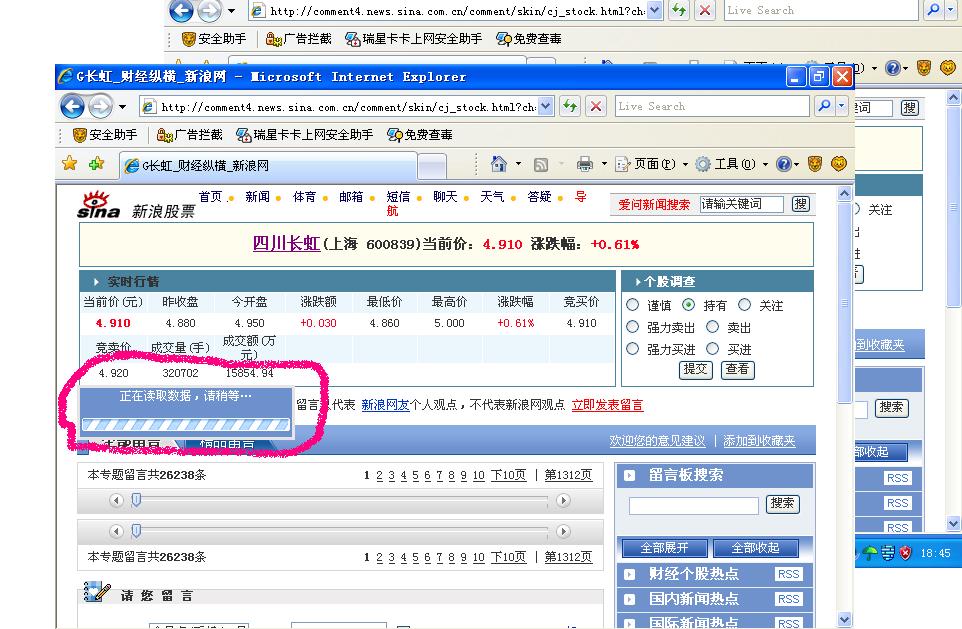Click the Help question-mark icon in the front window

click(783, 164)
